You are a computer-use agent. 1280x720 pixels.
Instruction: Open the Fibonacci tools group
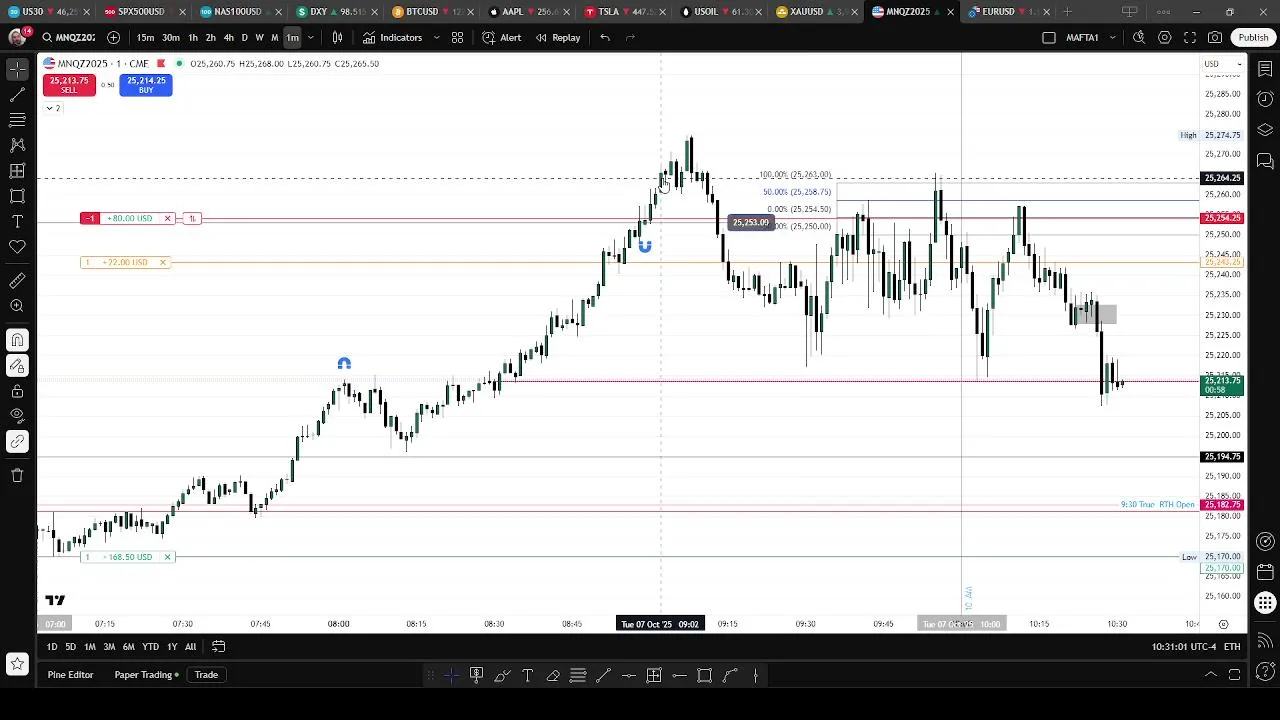pos(17,120)
